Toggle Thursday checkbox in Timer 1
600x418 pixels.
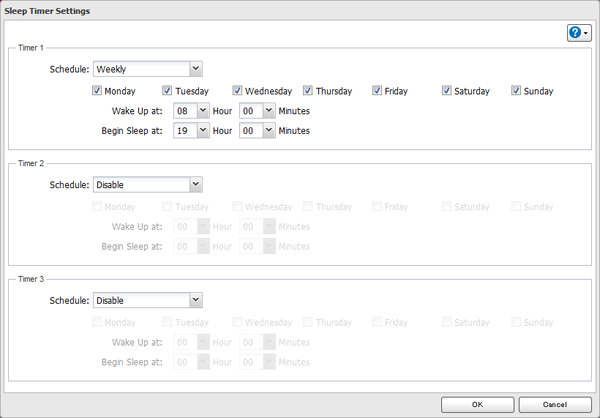(308, 91)
